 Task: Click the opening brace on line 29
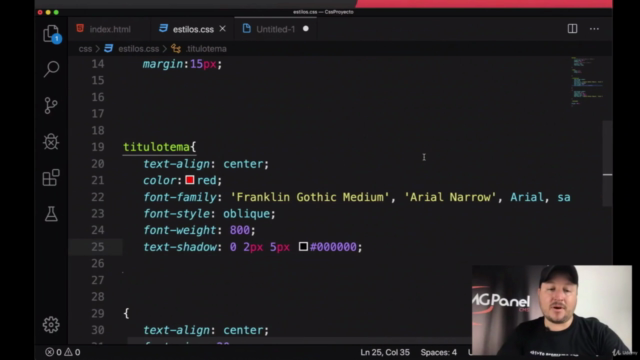[127, 313]
